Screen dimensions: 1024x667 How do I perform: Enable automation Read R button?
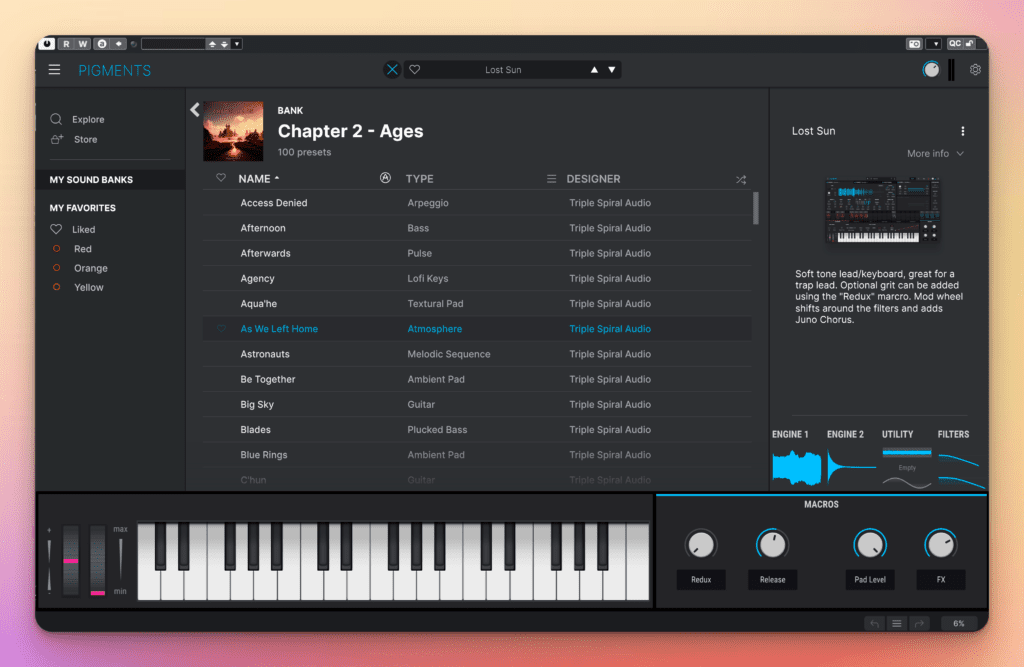coord(66,44)
